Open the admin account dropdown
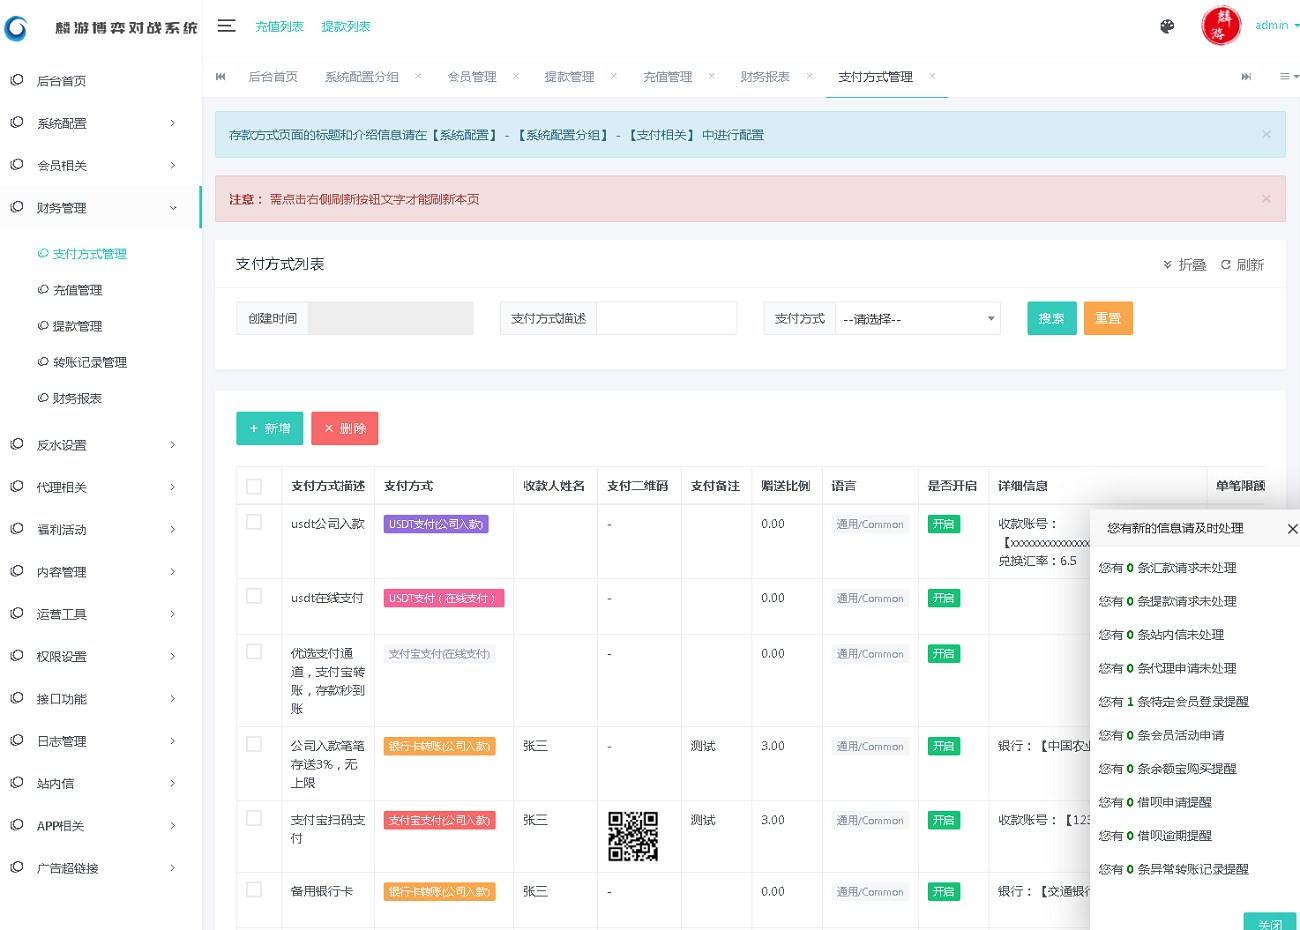Image resolution: width=1300 pixels, height=930 pixels. click(1277, 25)
